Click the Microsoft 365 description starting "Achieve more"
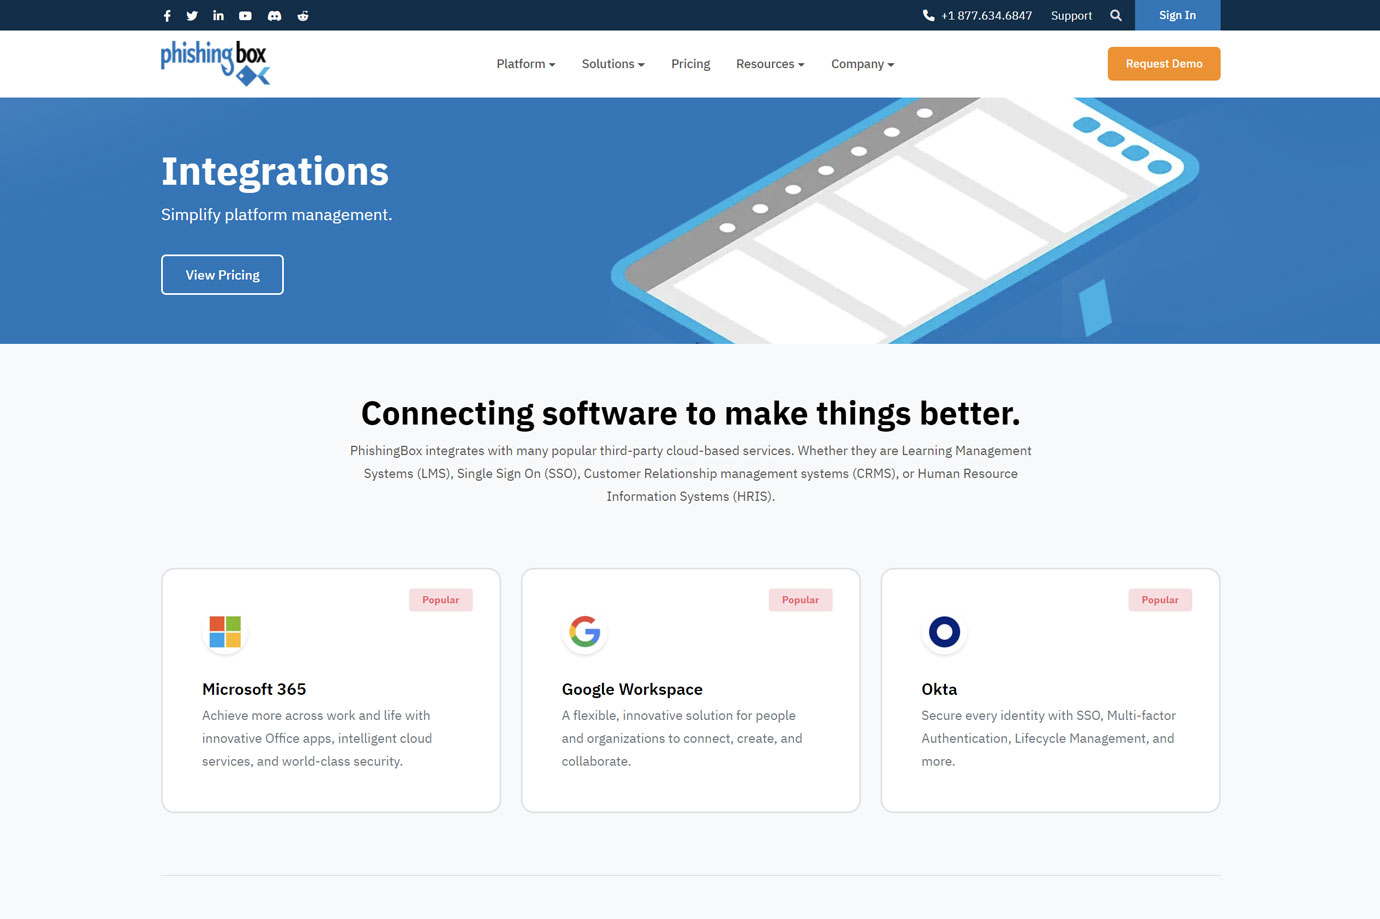Screen dimensions: 1380x919 tap(317, 738)
